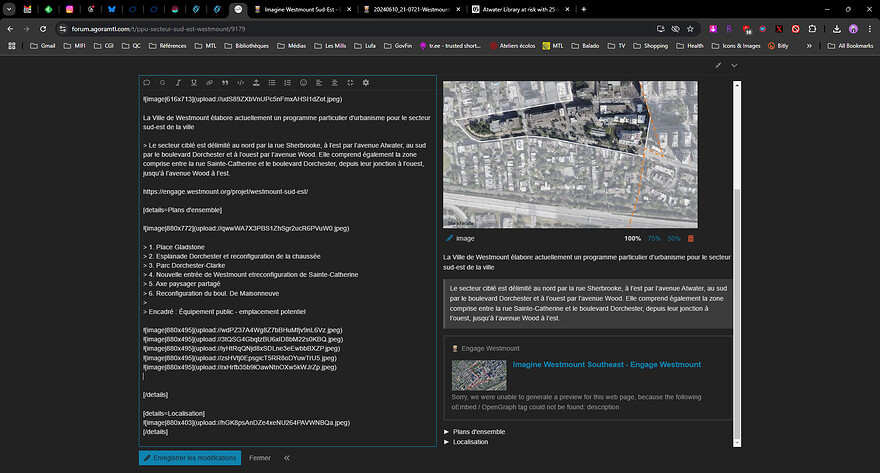Image resolution: width=880 pixels, height=473 pixels.
Task: Bookmark this page with the star icon
Action: click(690, 29)
